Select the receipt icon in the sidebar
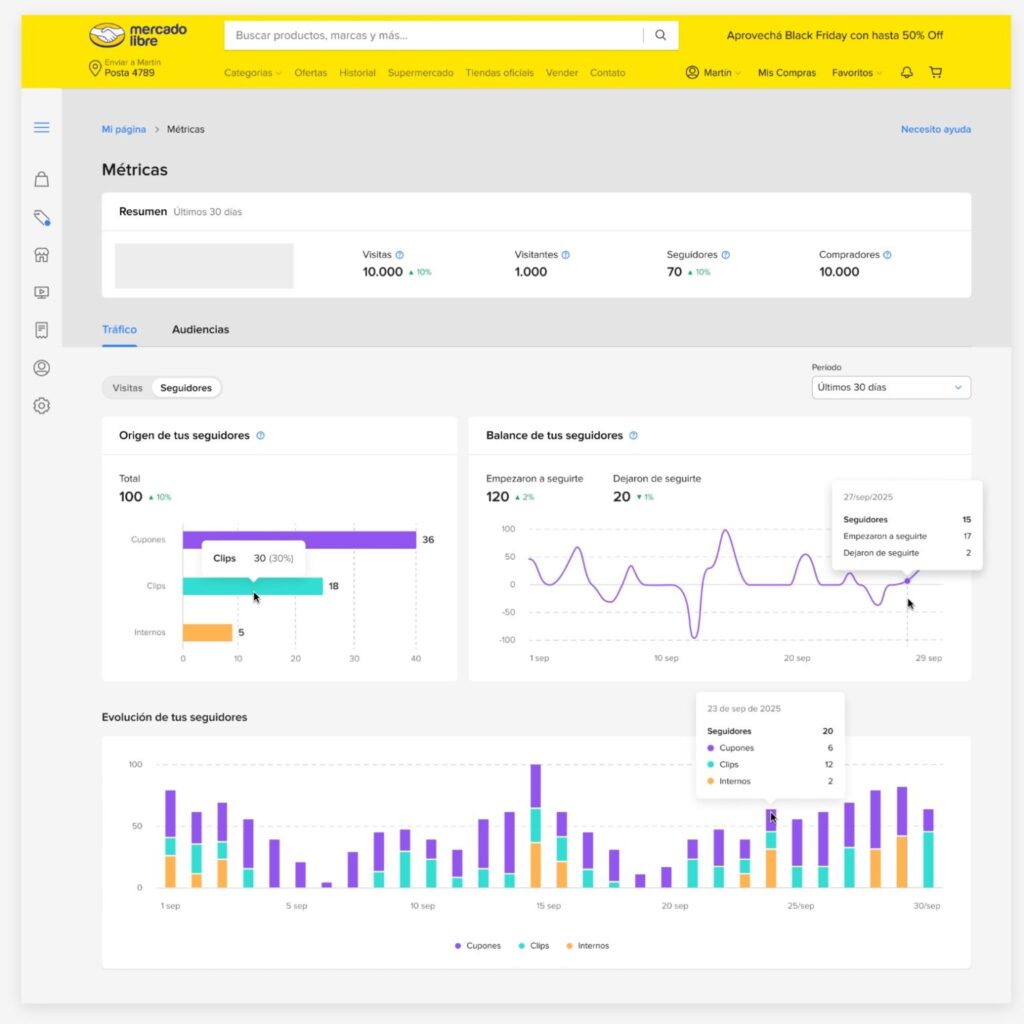This screenshot has height=1024, width=1024. tap(41, 330)
